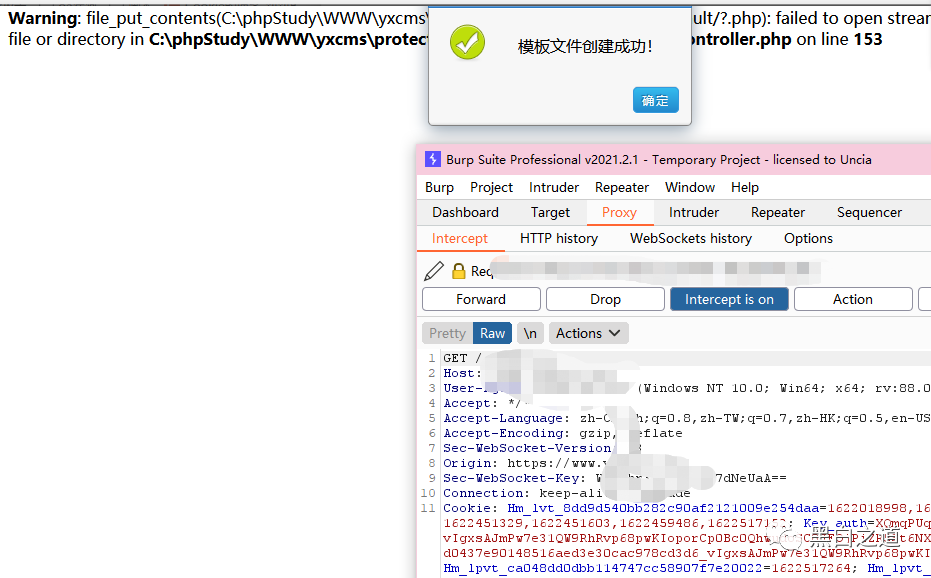This screenshot has width=931, height=578.
Task: Open the proxy Options sub-tab
Action: click(x=808, y=238)
